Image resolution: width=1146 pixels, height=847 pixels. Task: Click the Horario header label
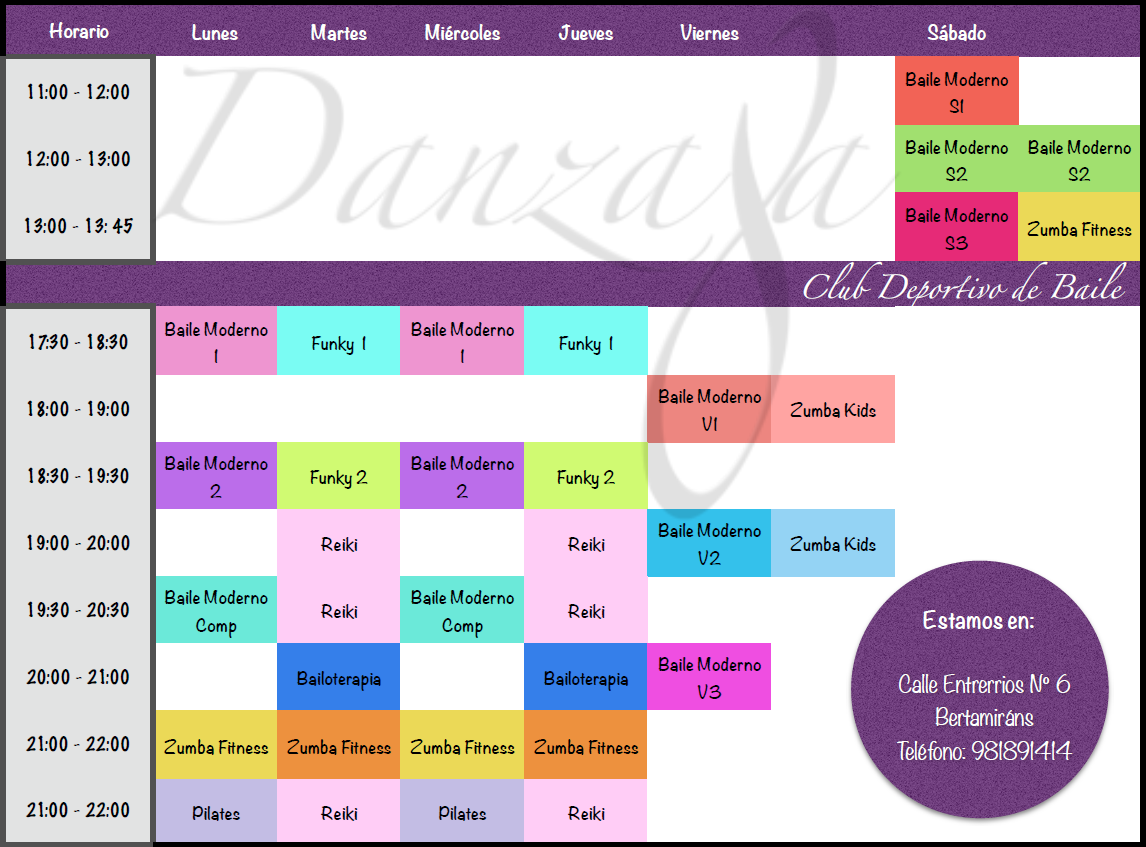coord(79,32)
